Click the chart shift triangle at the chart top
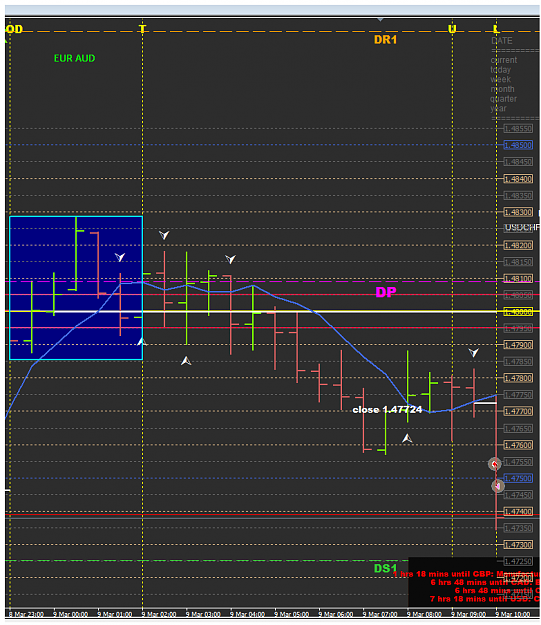This screenshot has height=625, width=541. coord(381,19)
